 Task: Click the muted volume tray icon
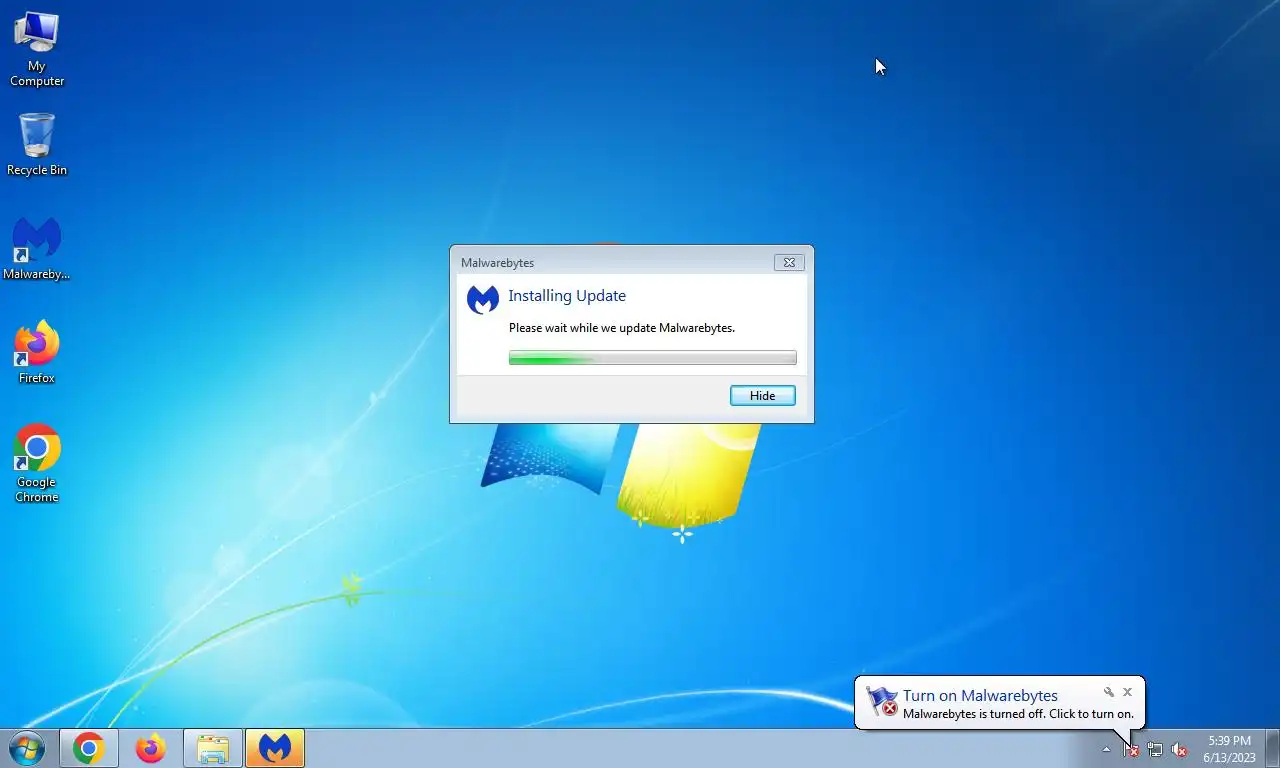1179,749
